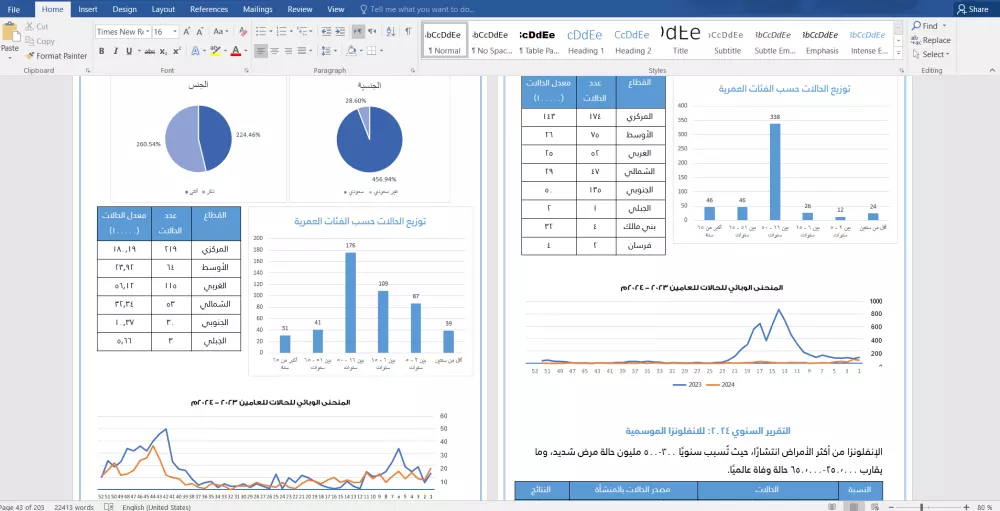Screen dimensions: 1000x511
Task: Click the Share button
Action: [x=972, y=9]
